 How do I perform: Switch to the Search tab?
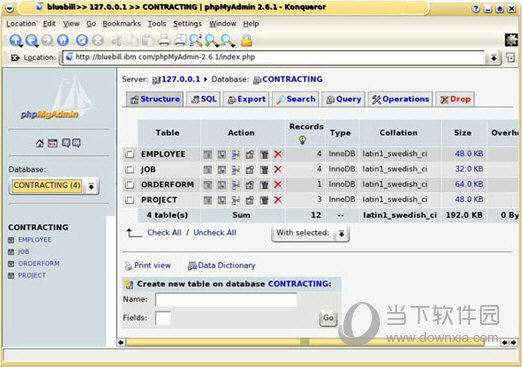tap(296, 99)
